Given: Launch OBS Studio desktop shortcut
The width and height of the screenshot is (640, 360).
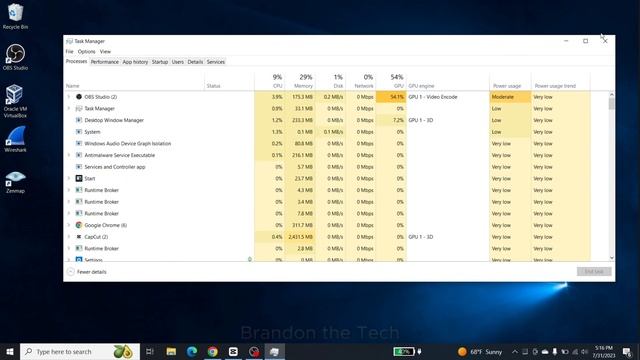Looking at the screenshot, I should click(x=15, y=57).
